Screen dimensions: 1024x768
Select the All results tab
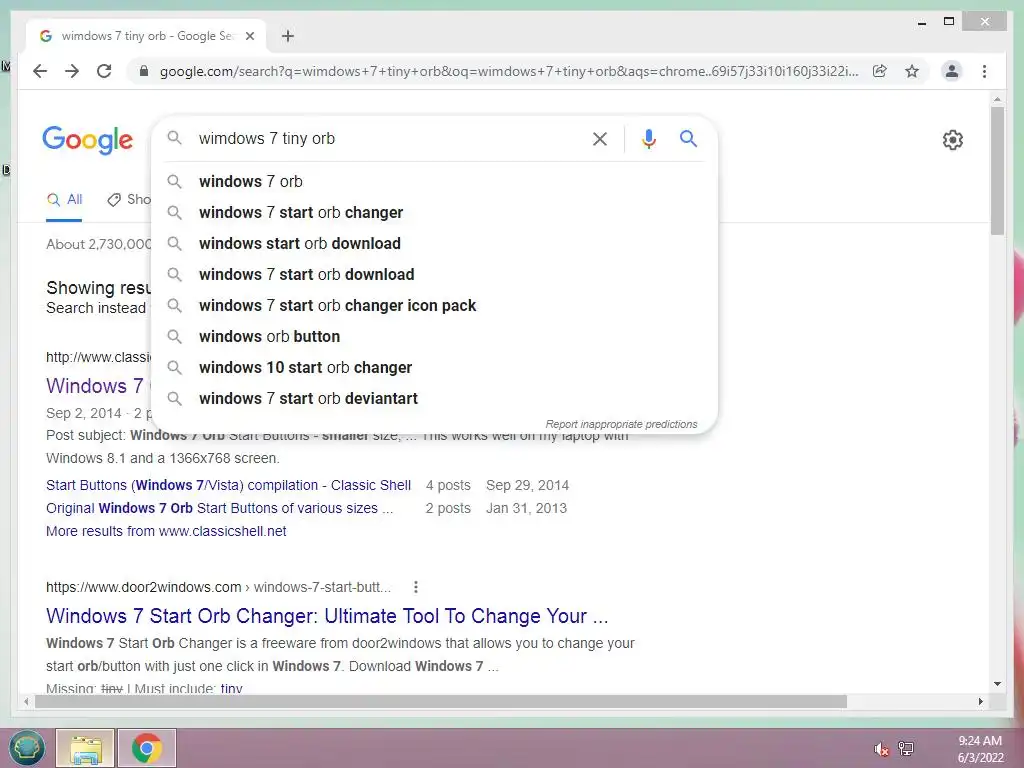pyautogui.click(x=64, y=199)
